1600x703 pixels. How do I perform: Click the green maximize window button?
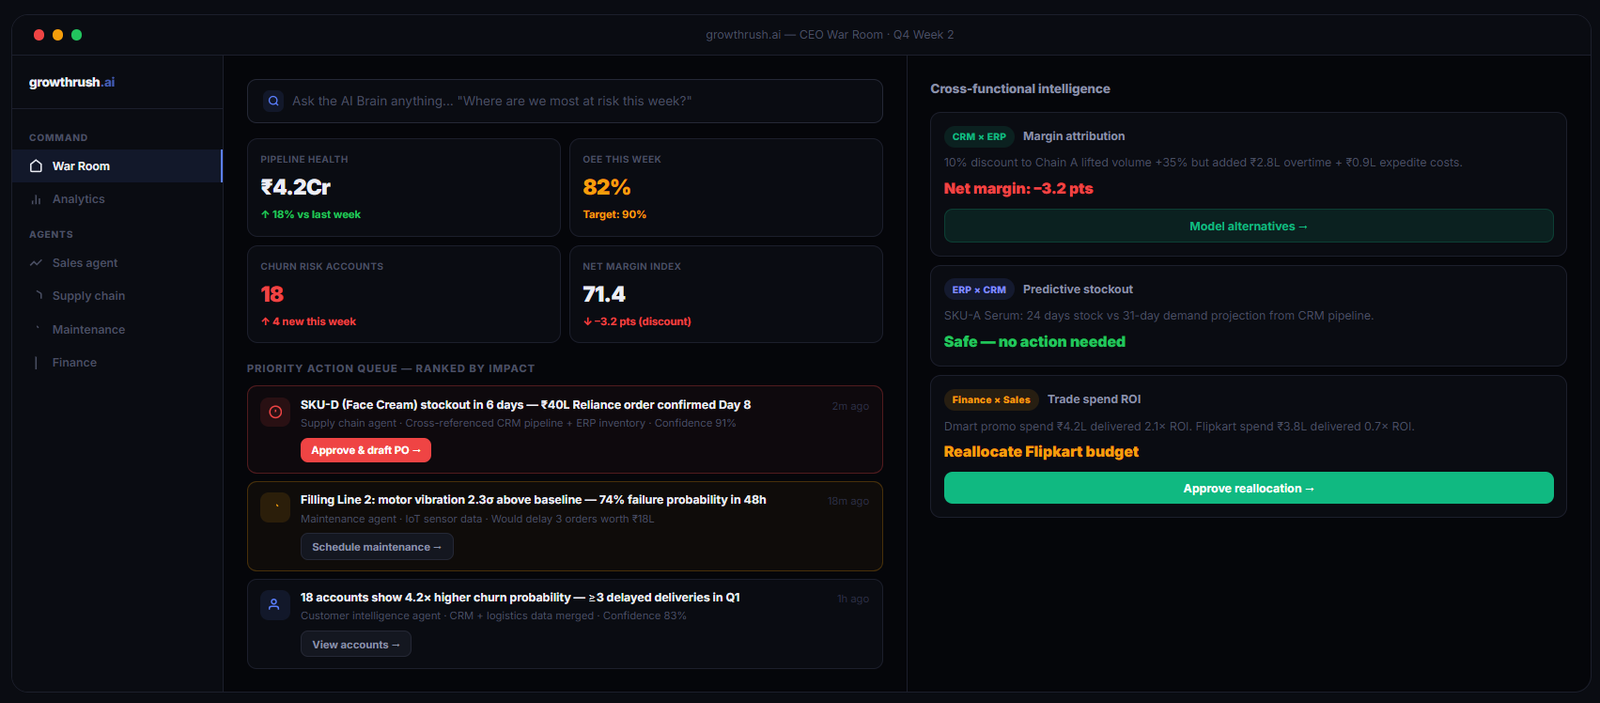click(77, 35)
